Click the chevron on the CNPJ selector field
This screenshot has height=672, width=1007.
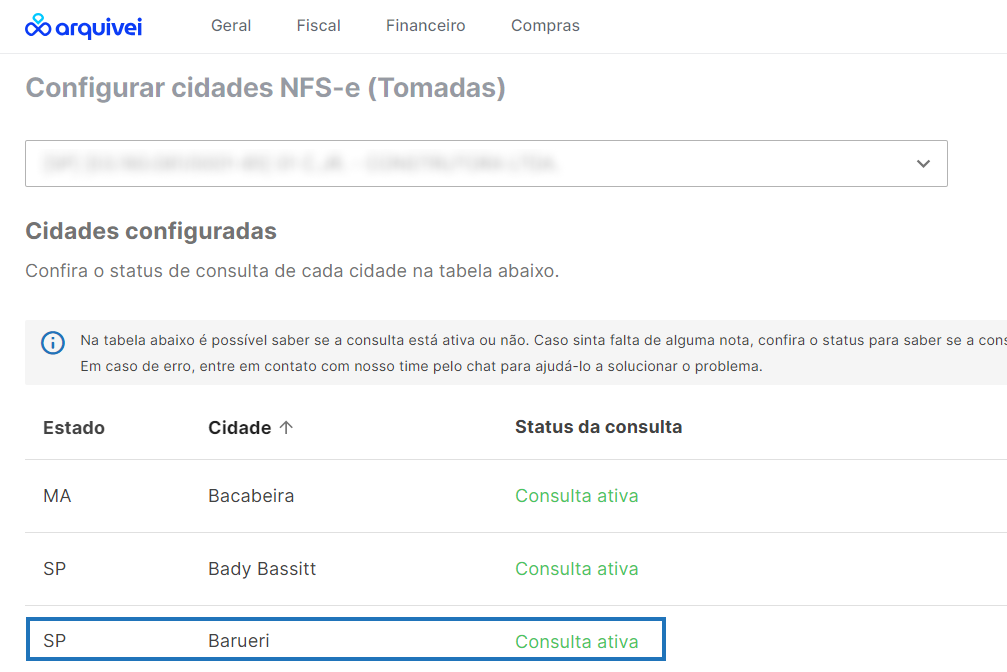click(923, 163)
